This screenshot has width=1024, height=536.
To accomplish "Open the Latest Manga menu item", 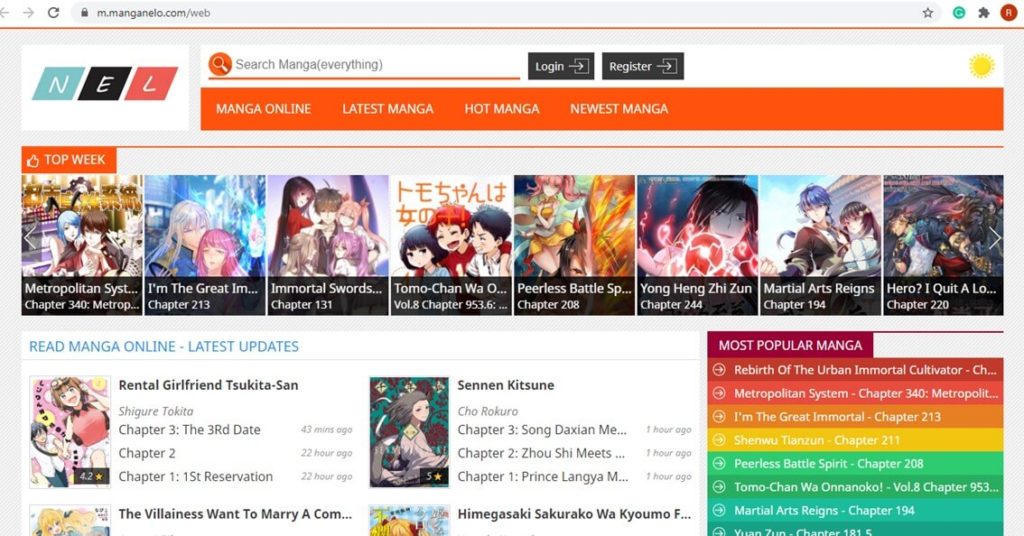I will [x=388, y=108].
